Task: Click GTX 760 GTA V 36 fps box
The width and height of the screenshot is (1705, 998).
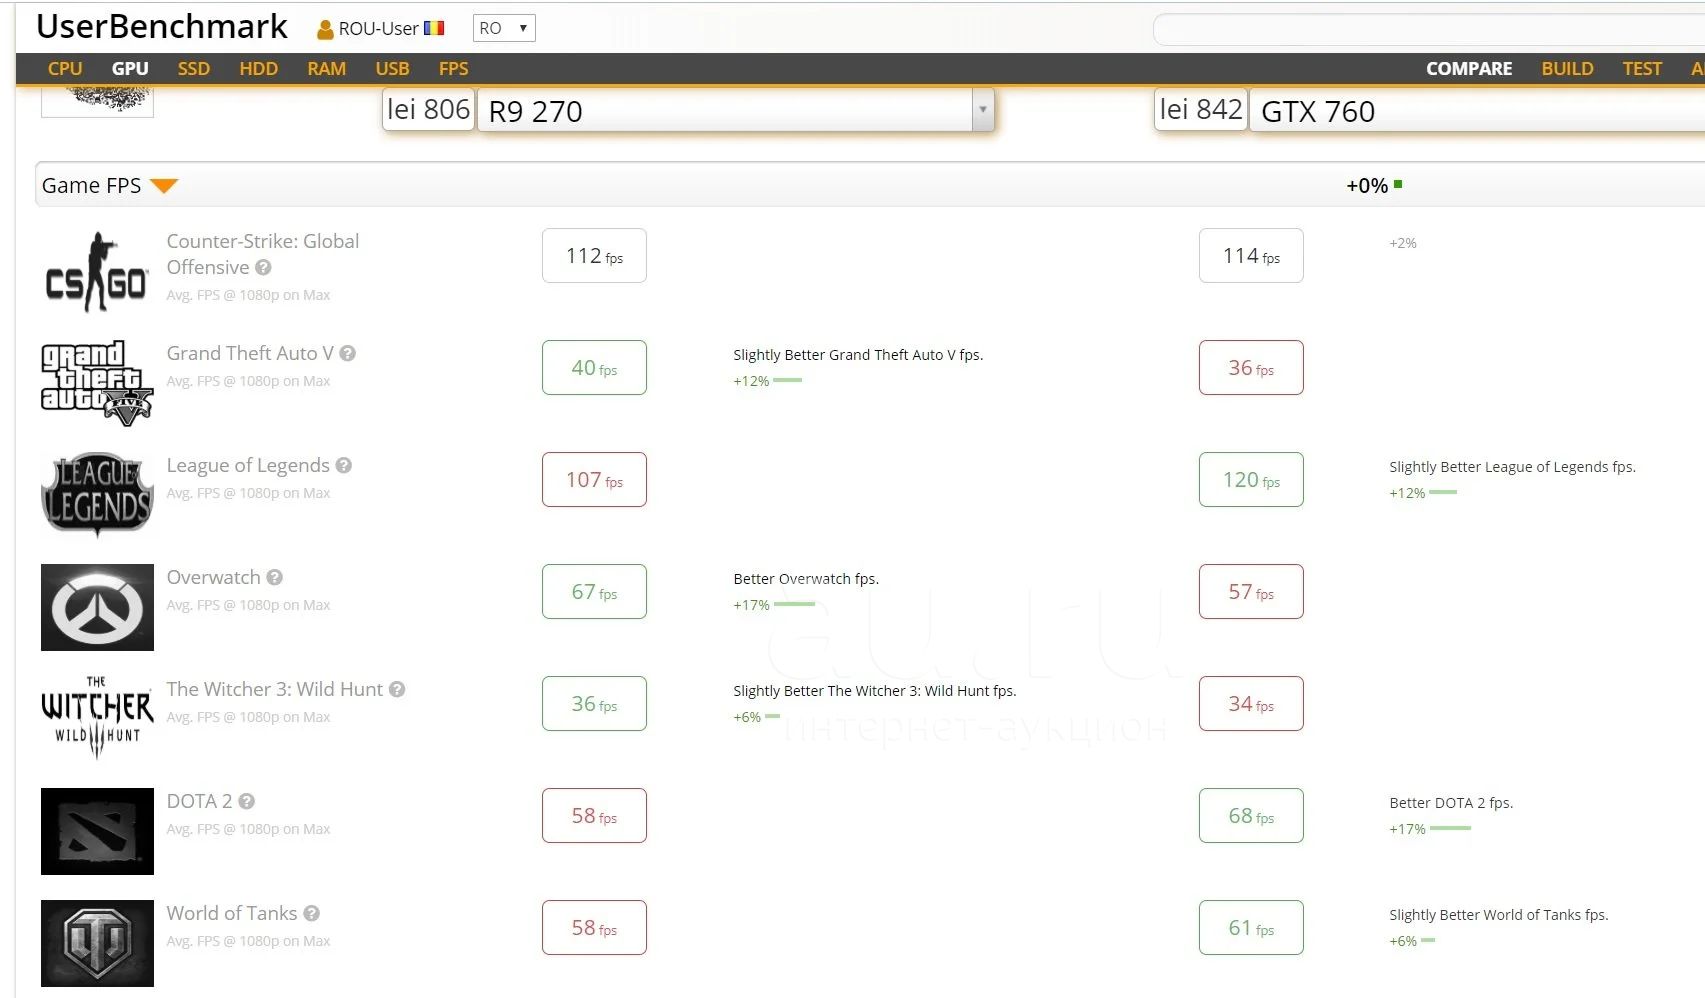Action: point(1251,368)
